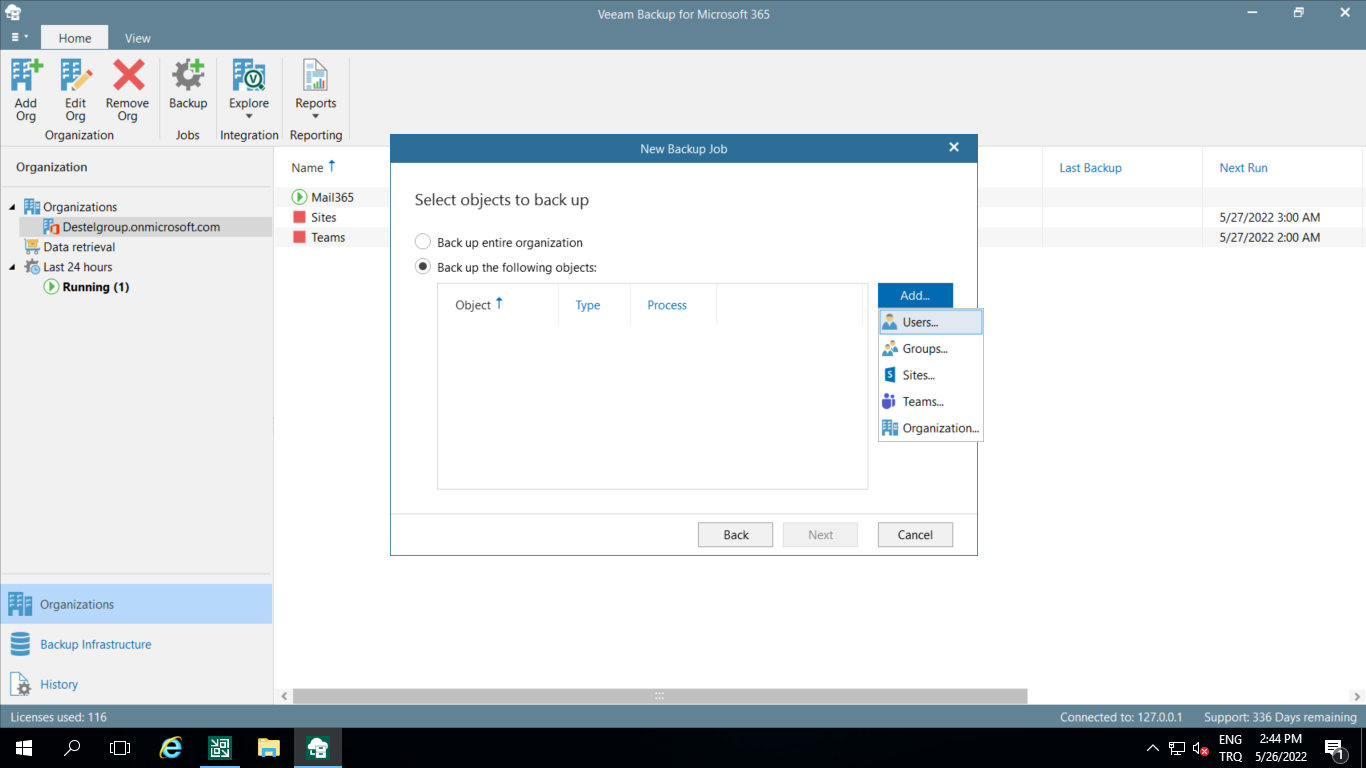Show hidden system tray icons

coord(1153,748)
